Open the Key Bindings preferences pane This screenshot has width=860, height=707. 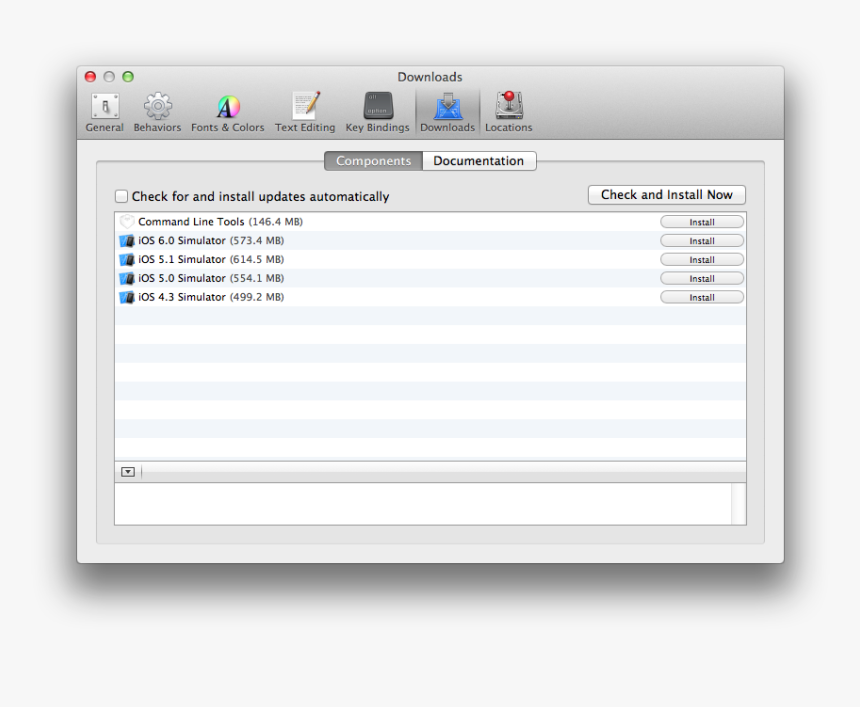[x=377, y=110]
